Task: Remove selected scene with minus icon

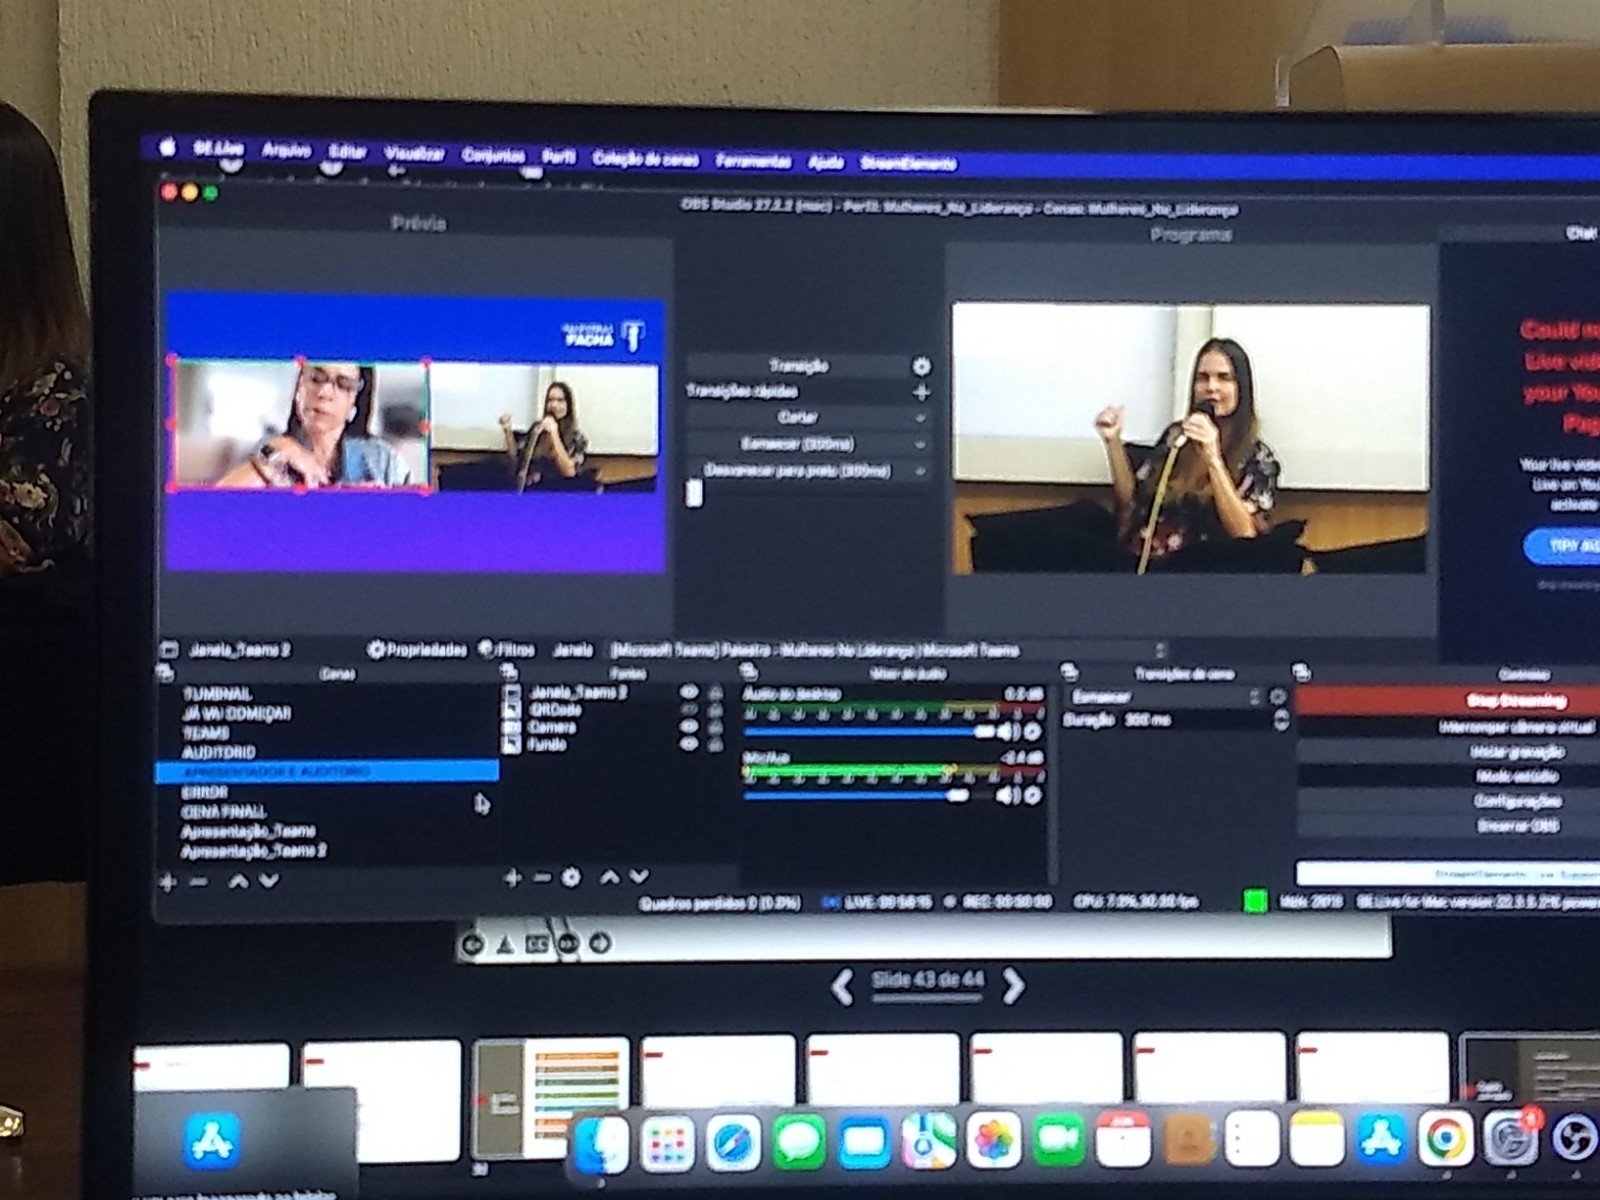Action: click(199, 882)
